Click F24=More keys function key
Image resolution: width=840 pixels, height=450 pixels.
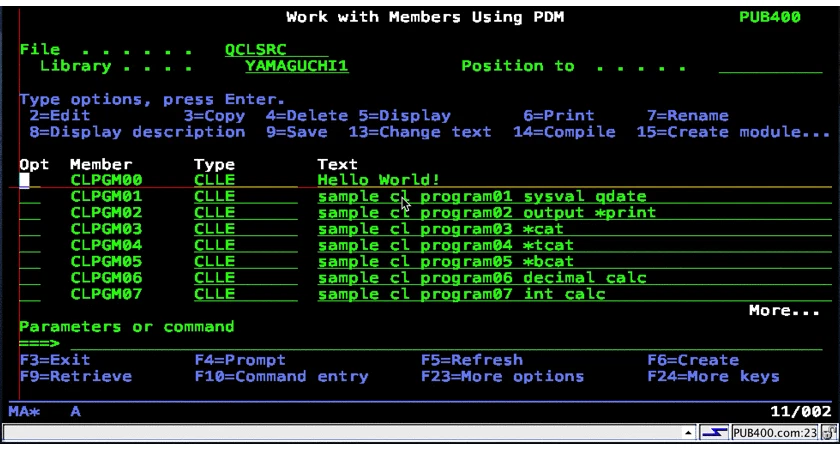click(x=714, y=377)
